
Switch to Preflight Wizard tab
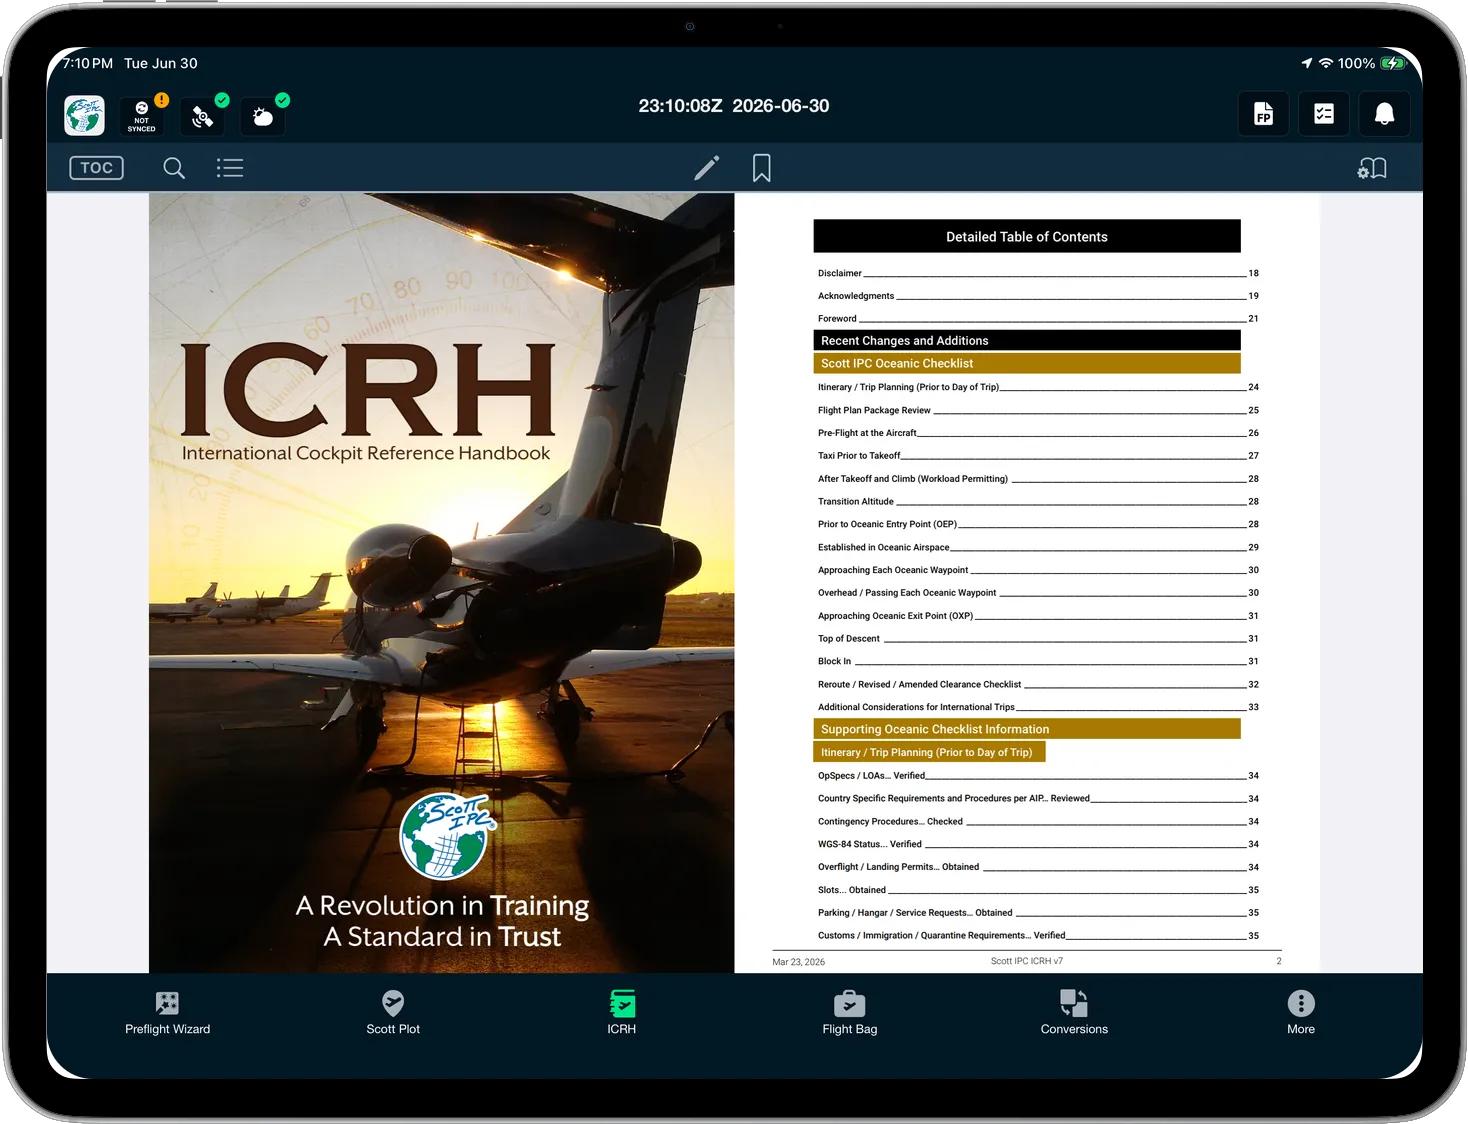click(x=168, y=1013)
